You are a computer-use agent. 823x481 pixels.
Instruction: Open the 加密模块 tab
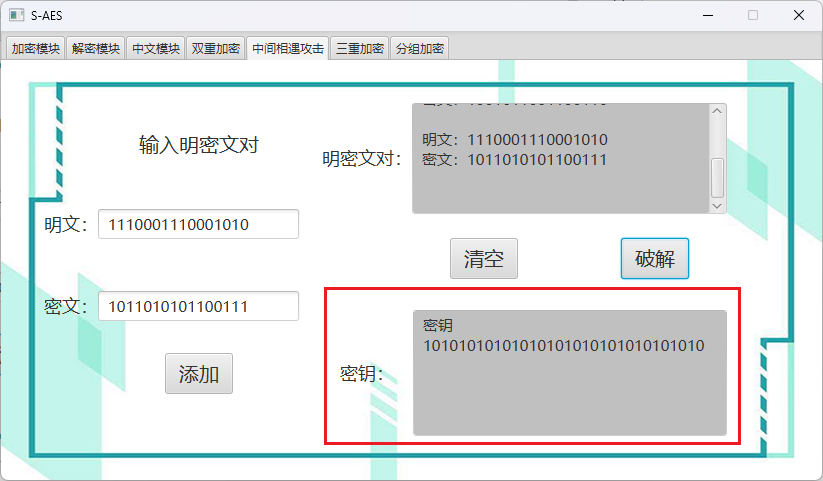(35, 49)
